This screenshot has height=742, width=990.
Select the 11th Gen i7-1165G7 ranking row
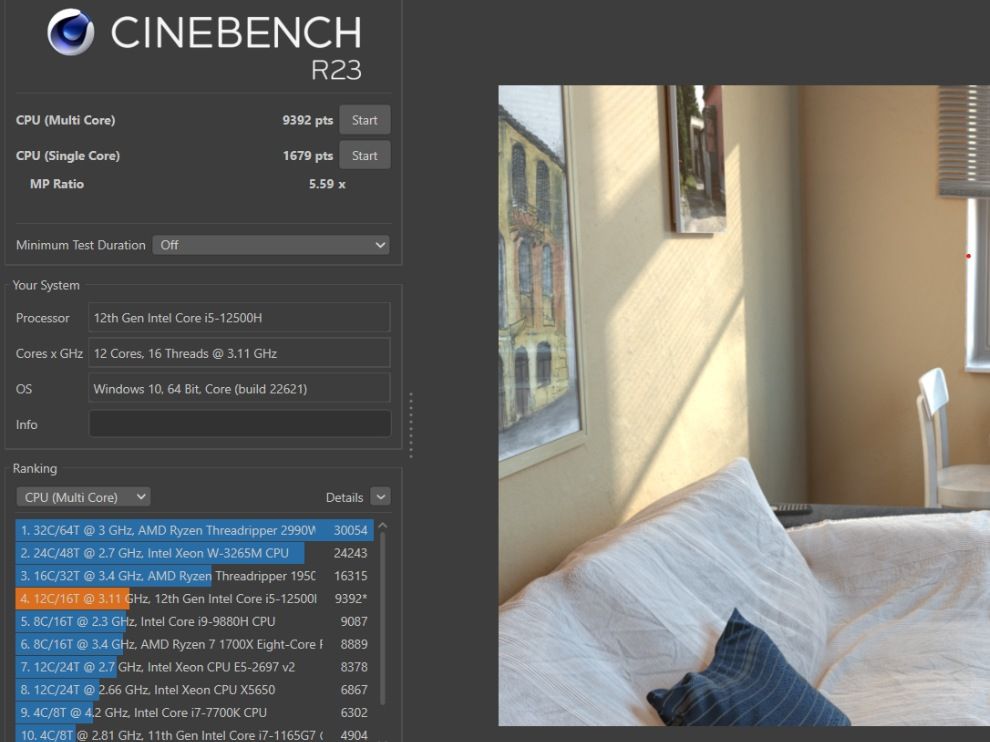click(x=194, y=734)
